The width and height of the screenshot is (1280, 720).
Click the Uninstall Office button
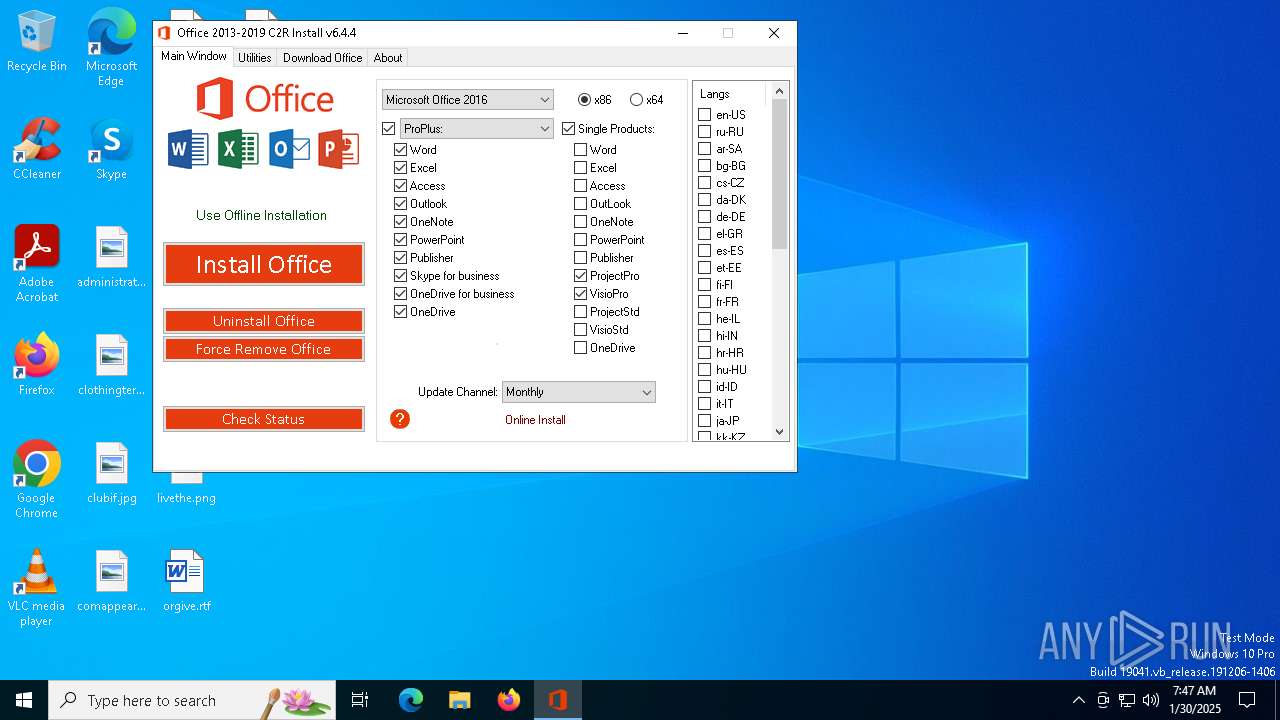(264, 321)
